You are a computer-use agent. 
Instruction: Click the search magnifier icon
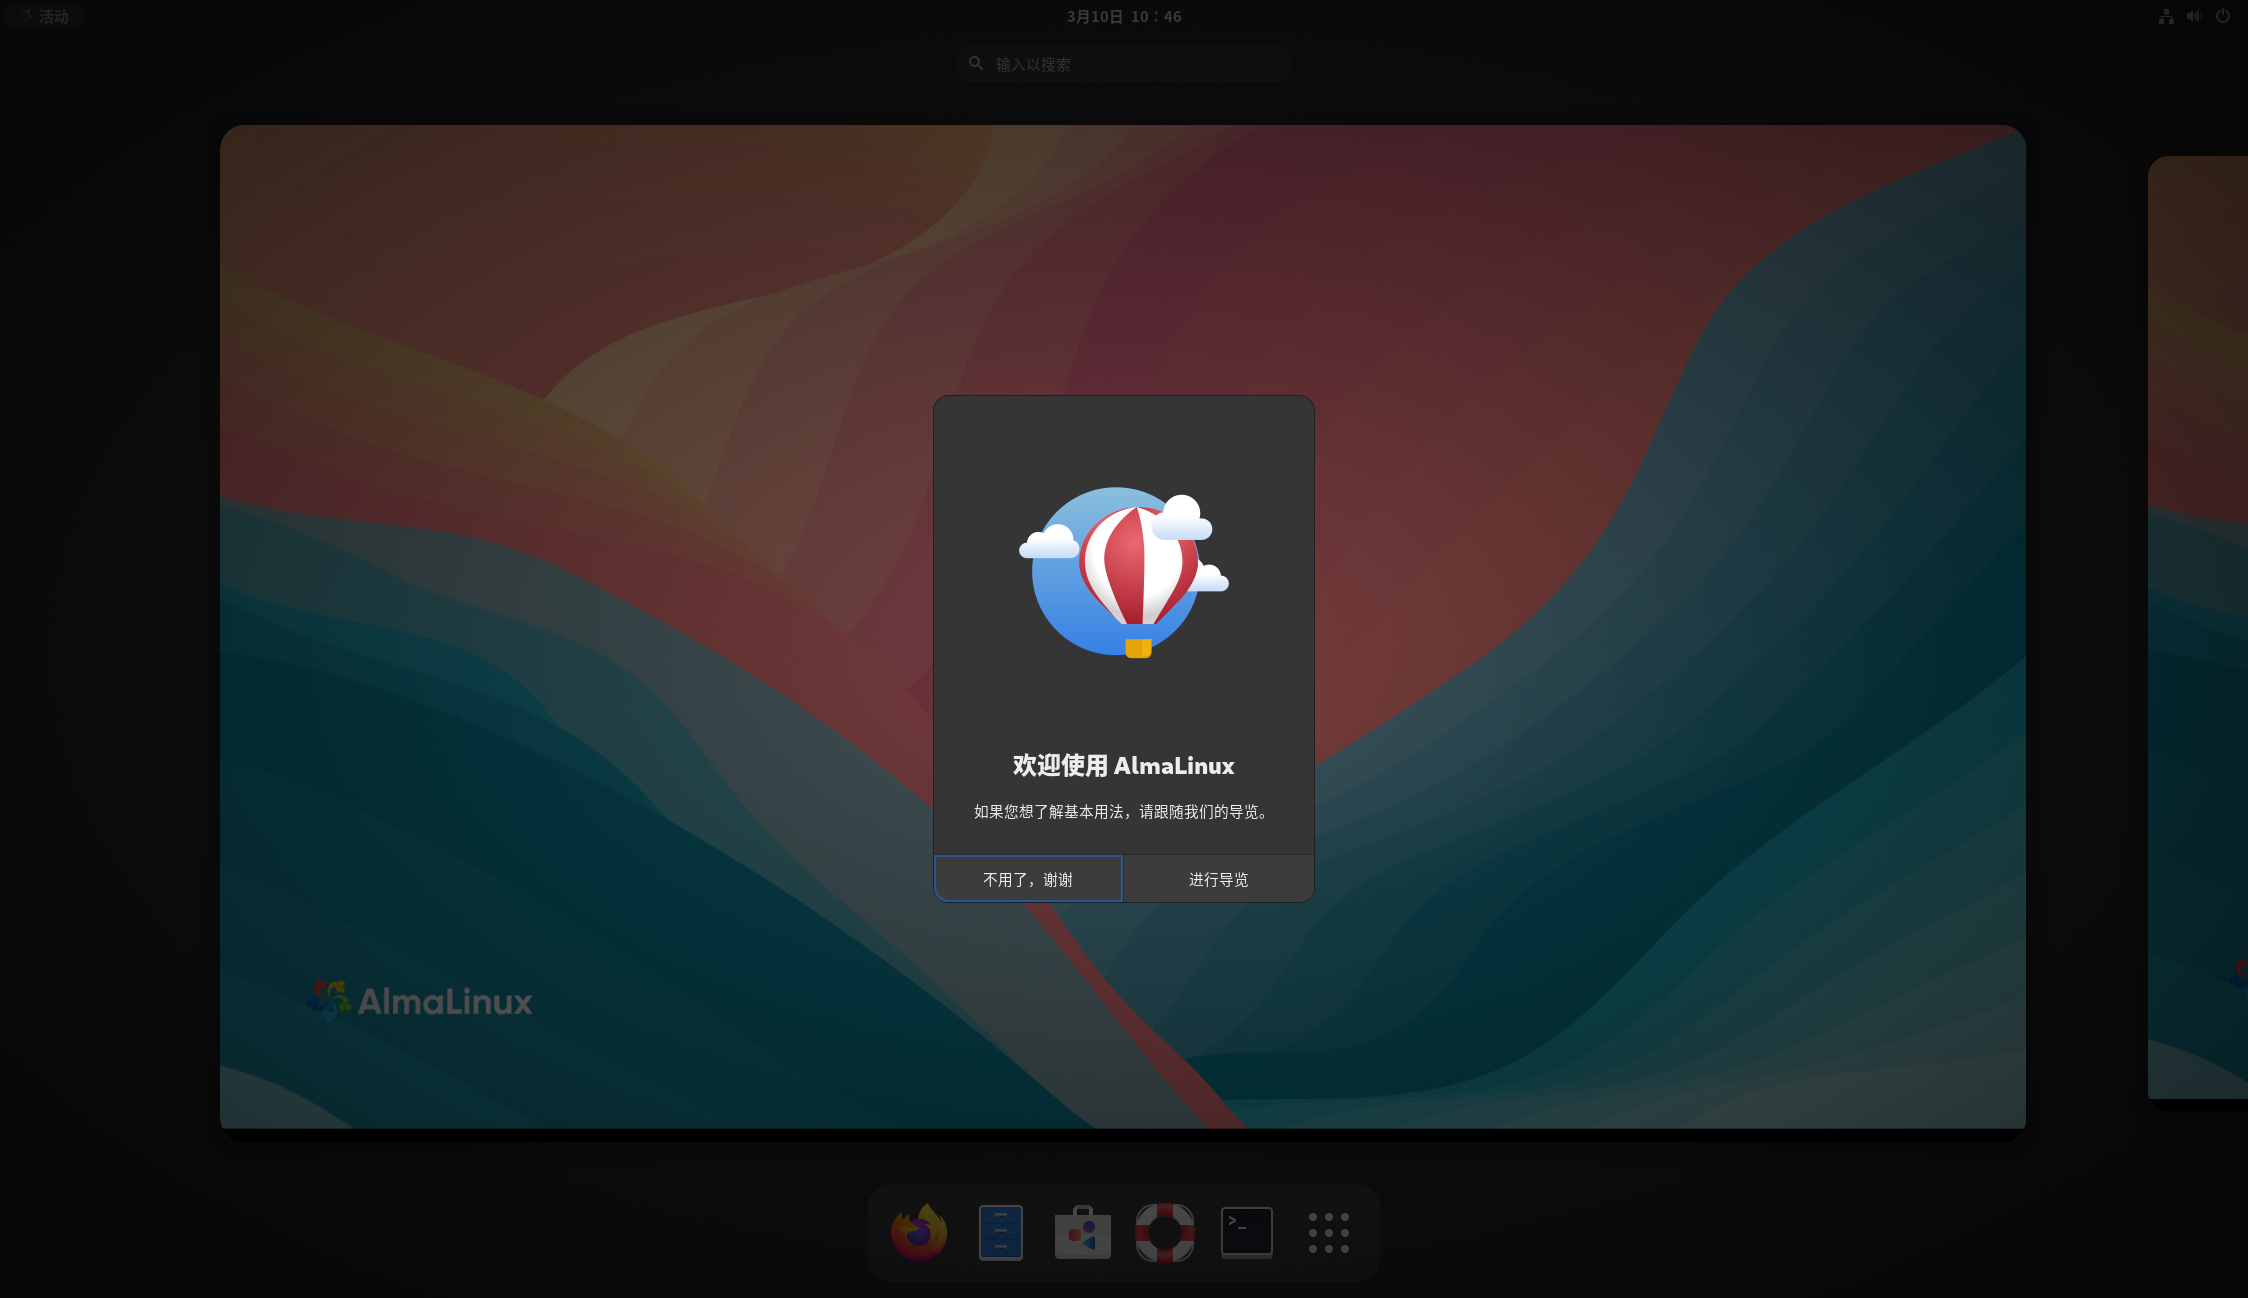pyautogui.click(x=976, y=63)
